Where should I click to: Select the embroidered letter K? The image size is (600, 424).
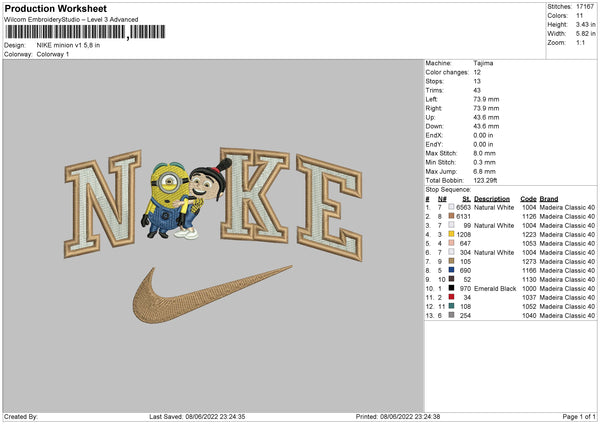[x=254, y=195]
